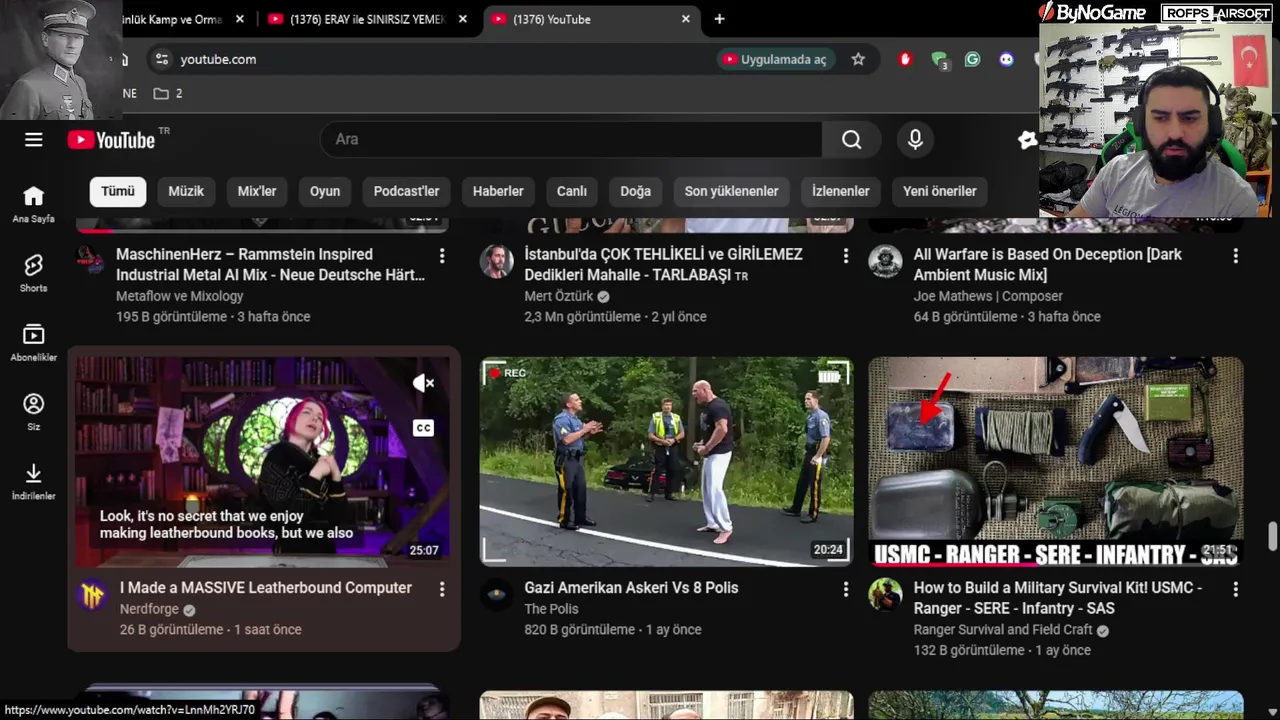The image size is (1280, 720).
Task: Click the search magnifier button
Action: click(851, 140)
